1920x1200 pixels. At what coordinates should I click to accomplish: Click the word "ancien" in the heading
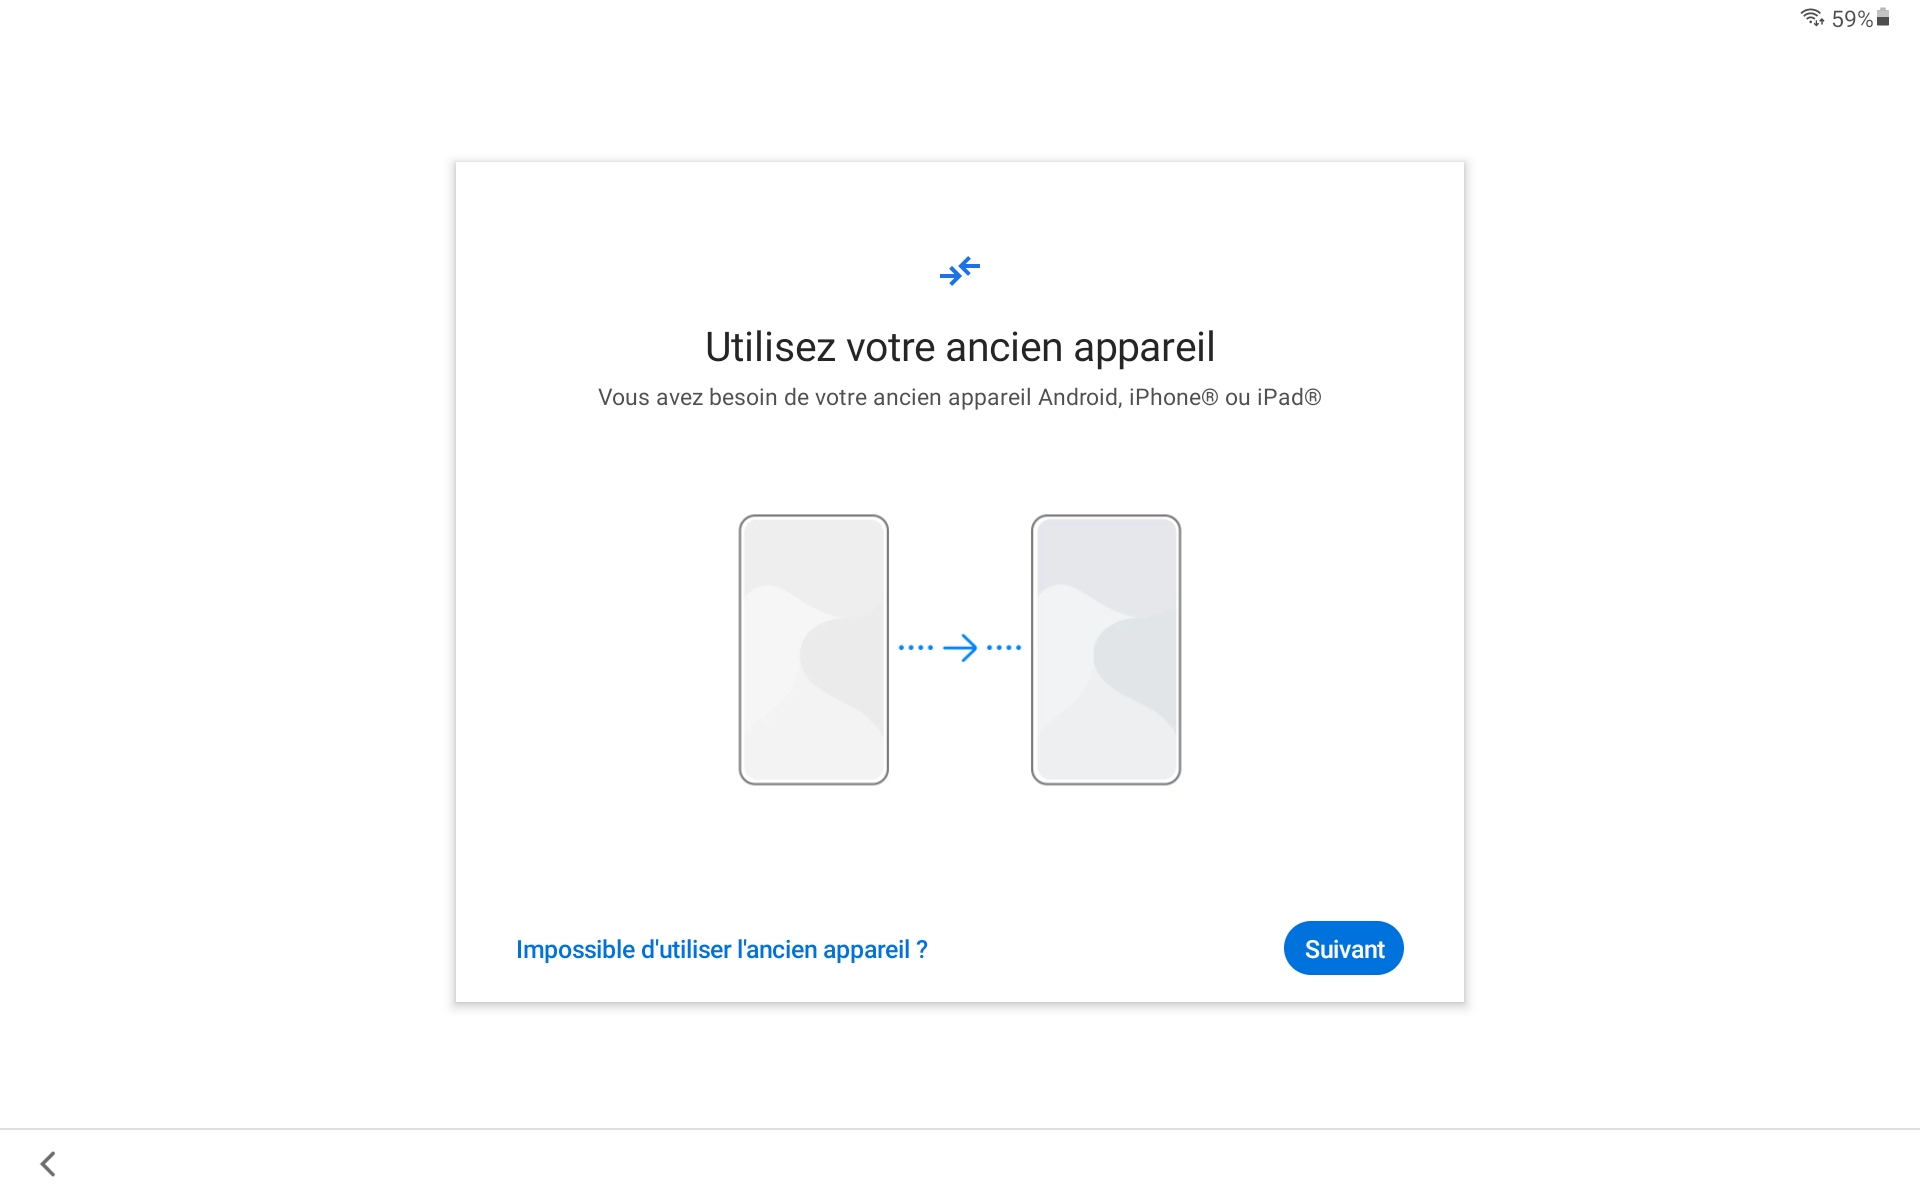(1004, 348)
